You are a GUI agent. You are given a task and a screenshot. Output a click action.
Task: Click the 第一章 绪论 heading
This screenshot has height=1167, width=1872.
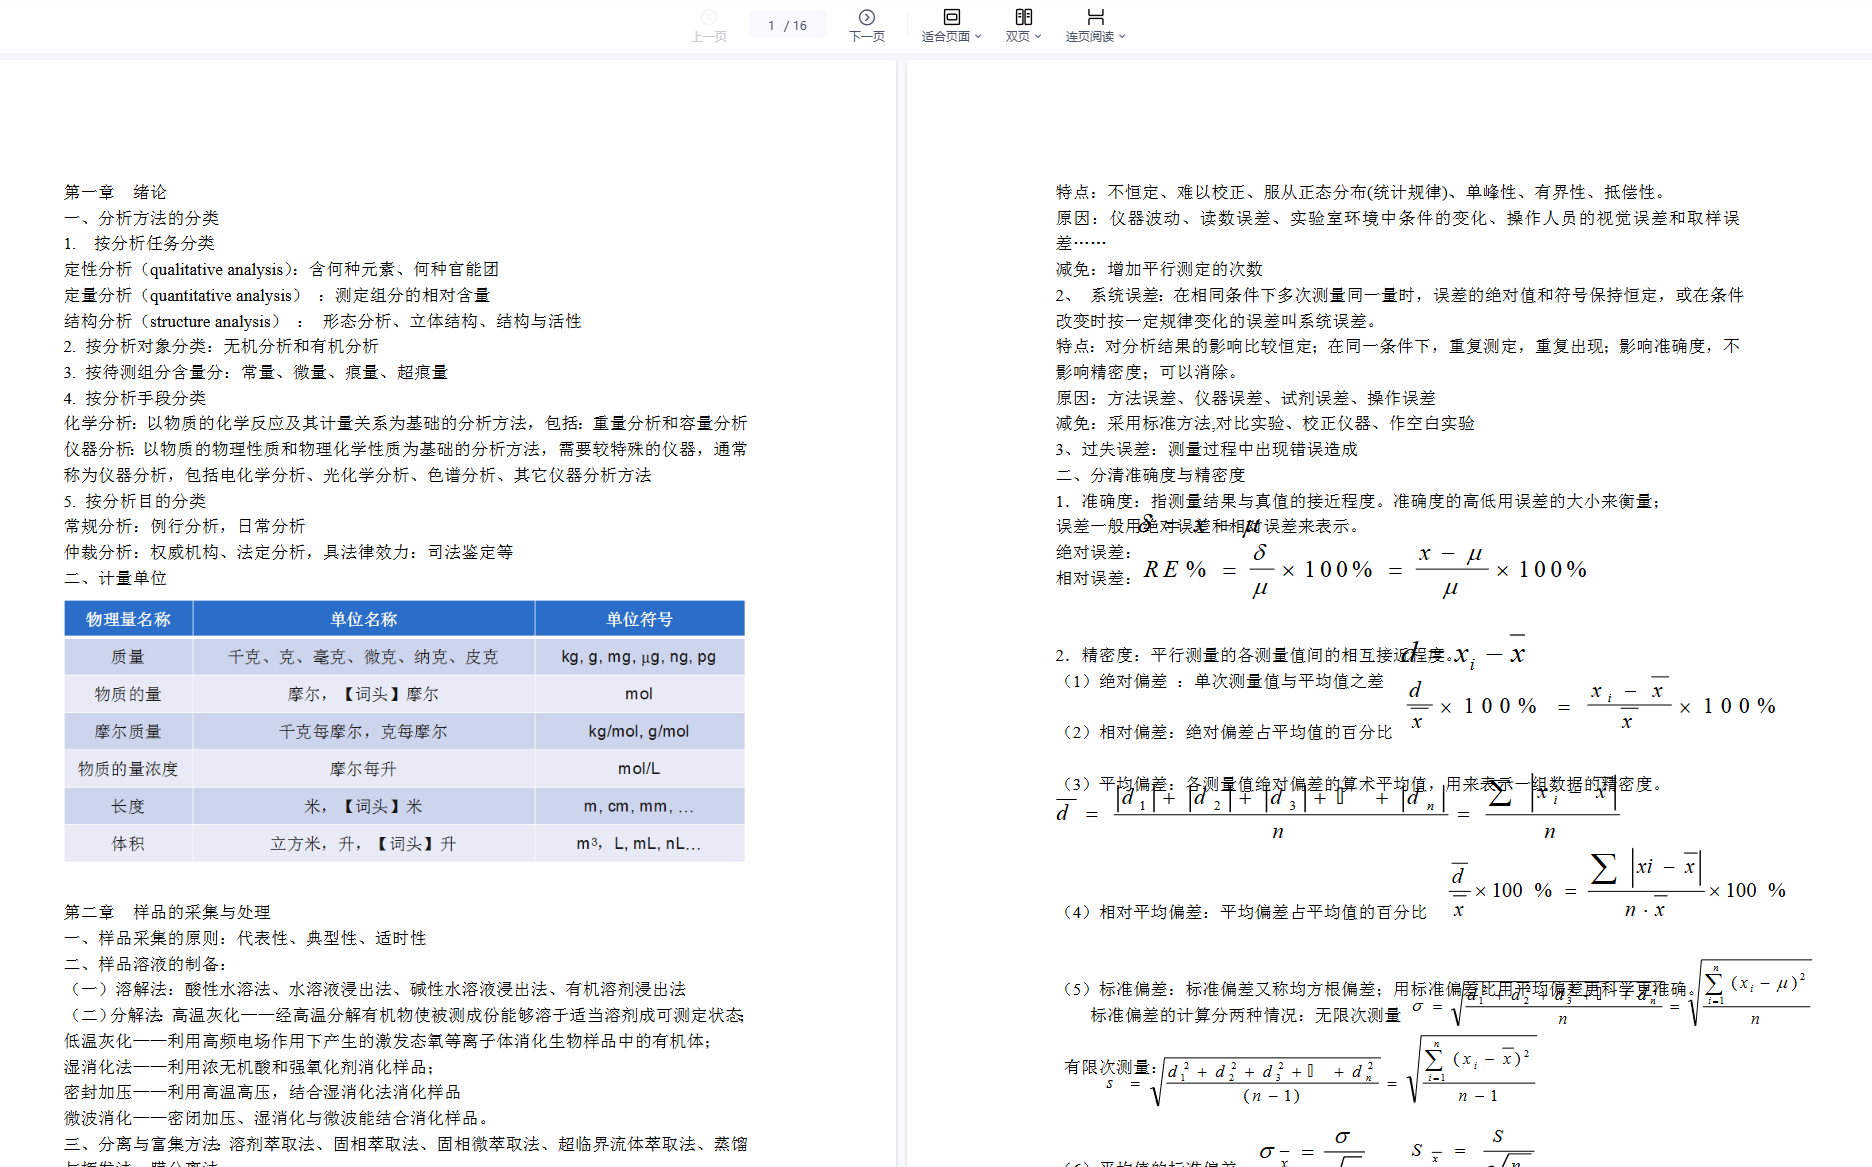(115, 192)
